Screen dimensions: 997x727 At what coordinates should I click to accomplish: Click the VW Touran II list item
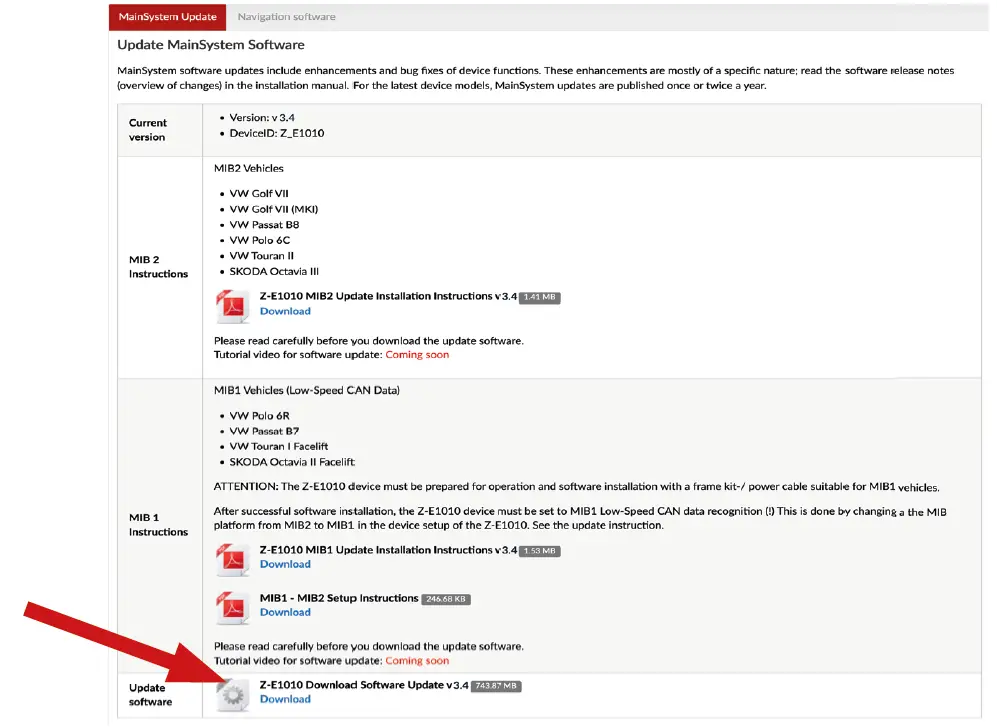(261, 256)
